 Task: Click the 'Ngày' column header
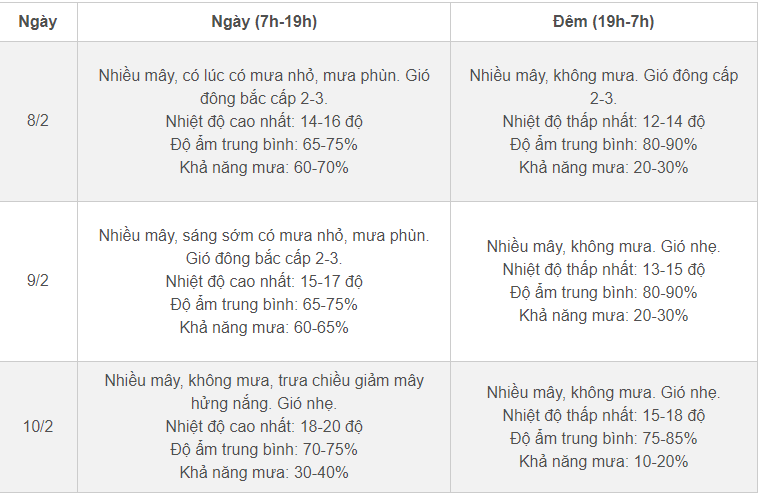pos(38,21)
